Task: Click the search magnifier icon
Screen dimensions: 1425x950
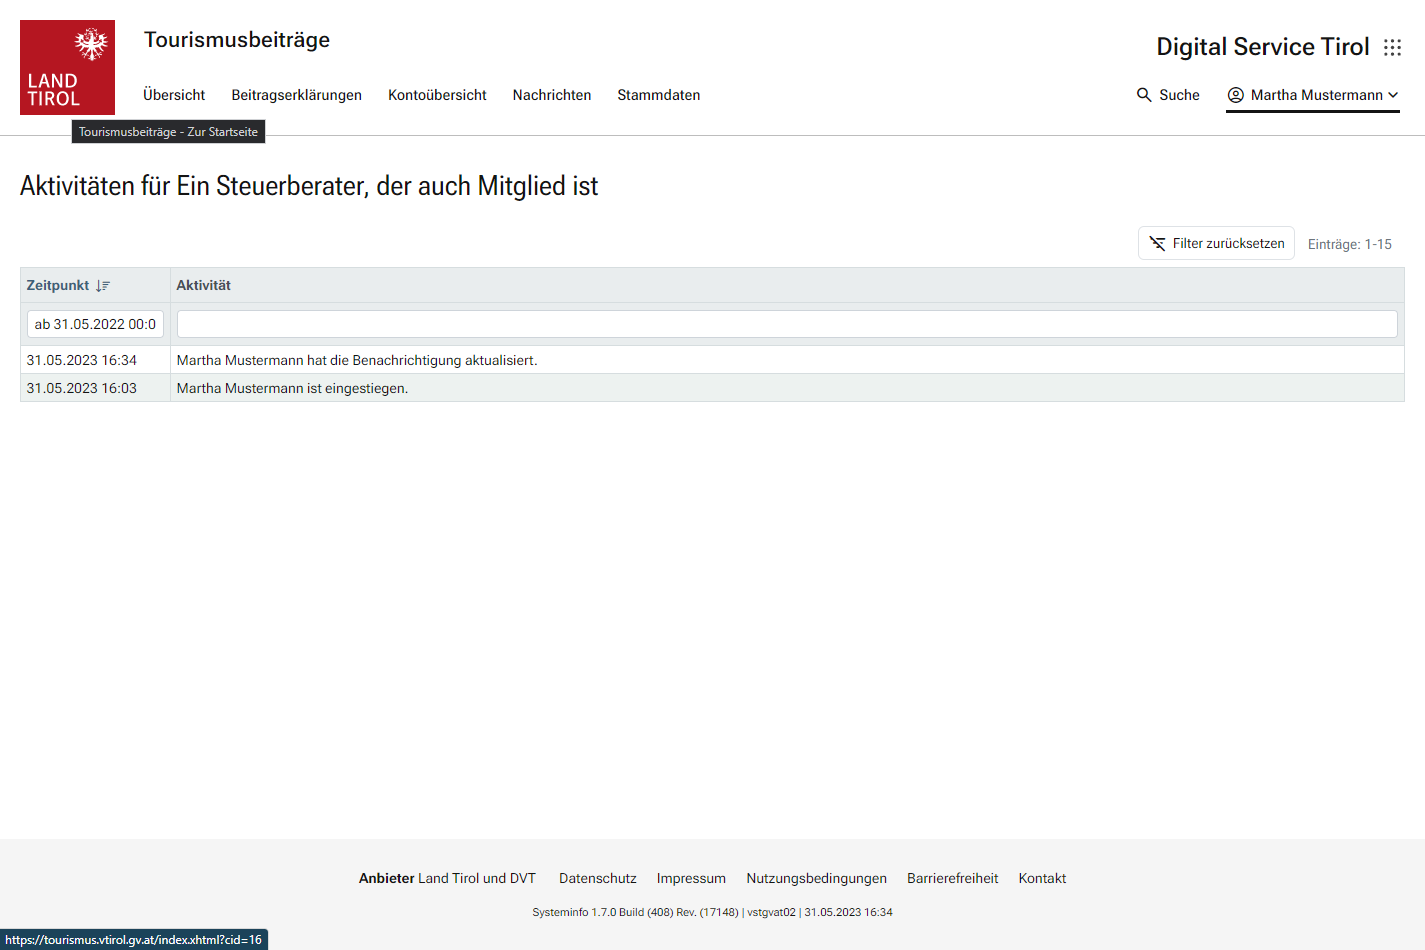Action: 1144,95
